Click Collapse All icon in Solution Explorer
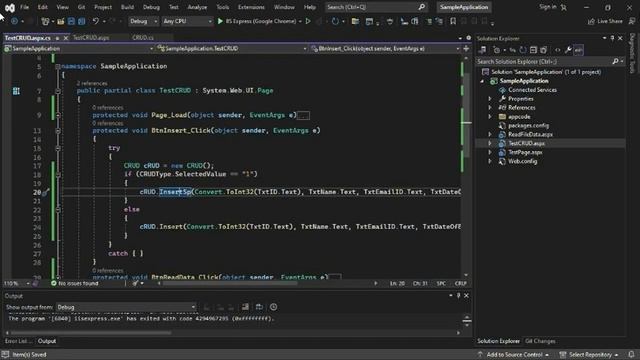The image size is (640, 360). (x=533, y=50)
